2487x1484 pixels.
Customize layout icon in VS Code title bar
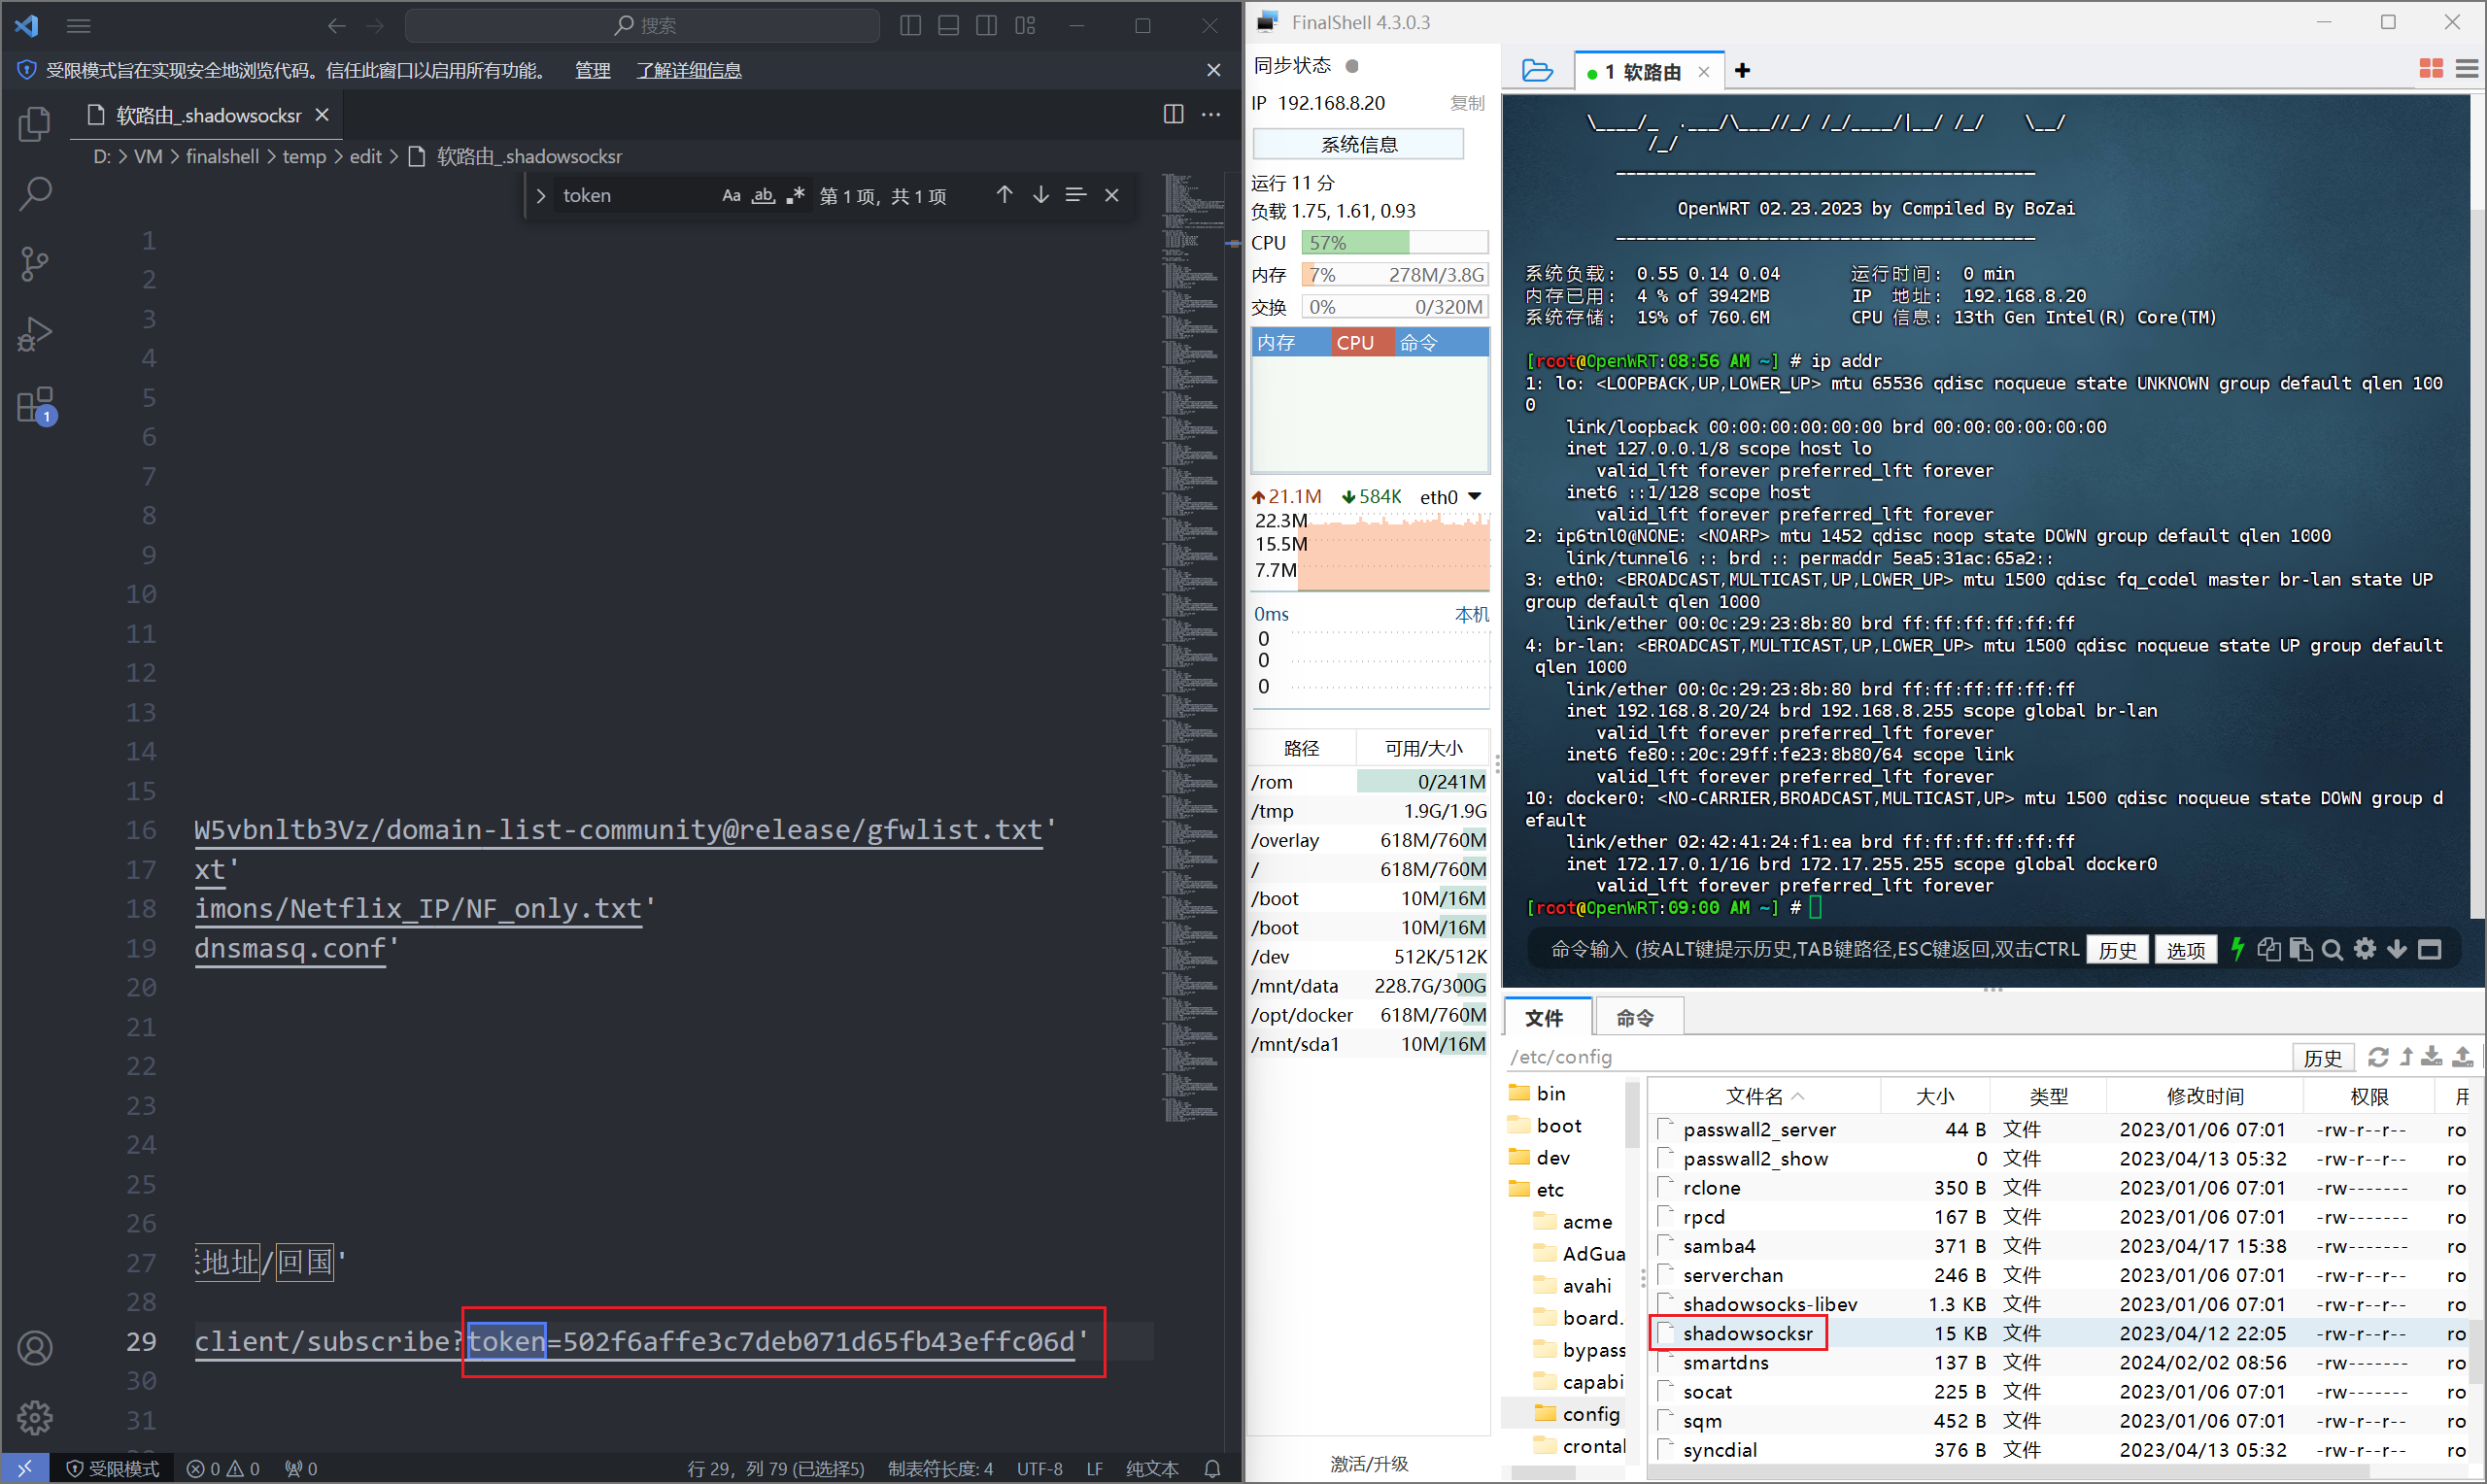point(1025,26)
